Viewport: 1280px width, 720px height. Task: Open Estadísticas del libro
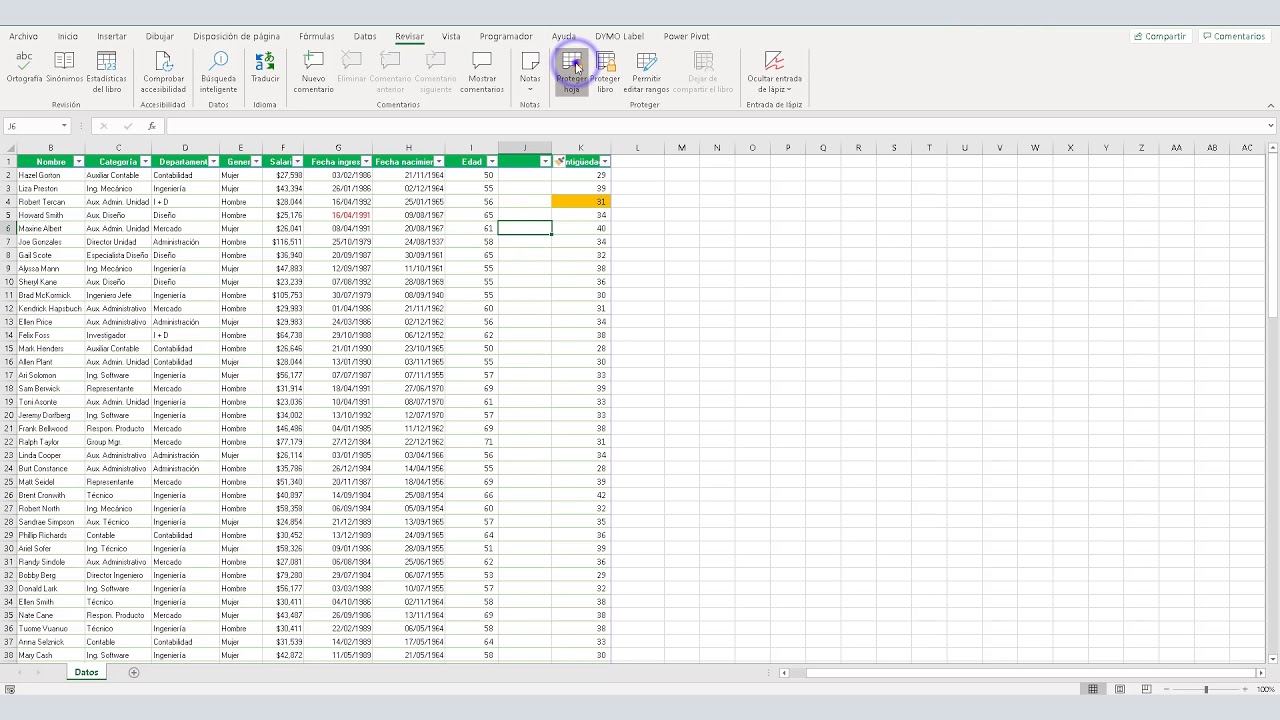point(106,72)
